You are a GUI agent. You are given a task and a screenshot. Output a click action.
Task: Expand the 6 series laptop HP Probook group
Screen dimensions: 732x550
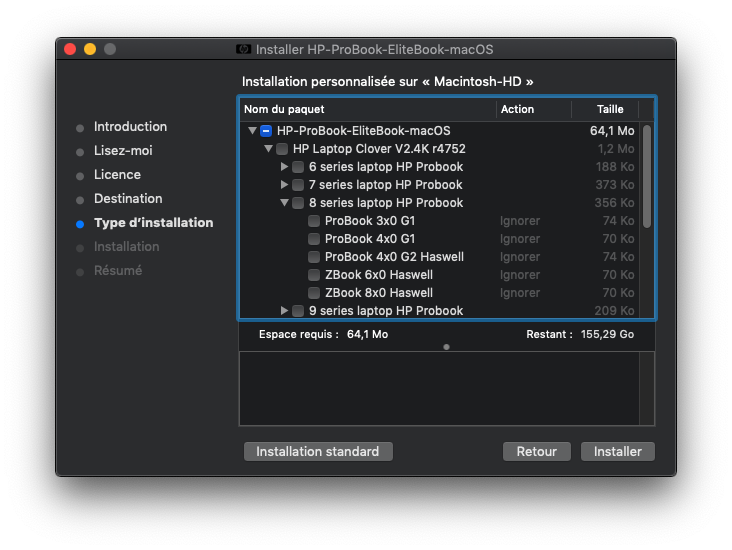(x=284, y=166)
